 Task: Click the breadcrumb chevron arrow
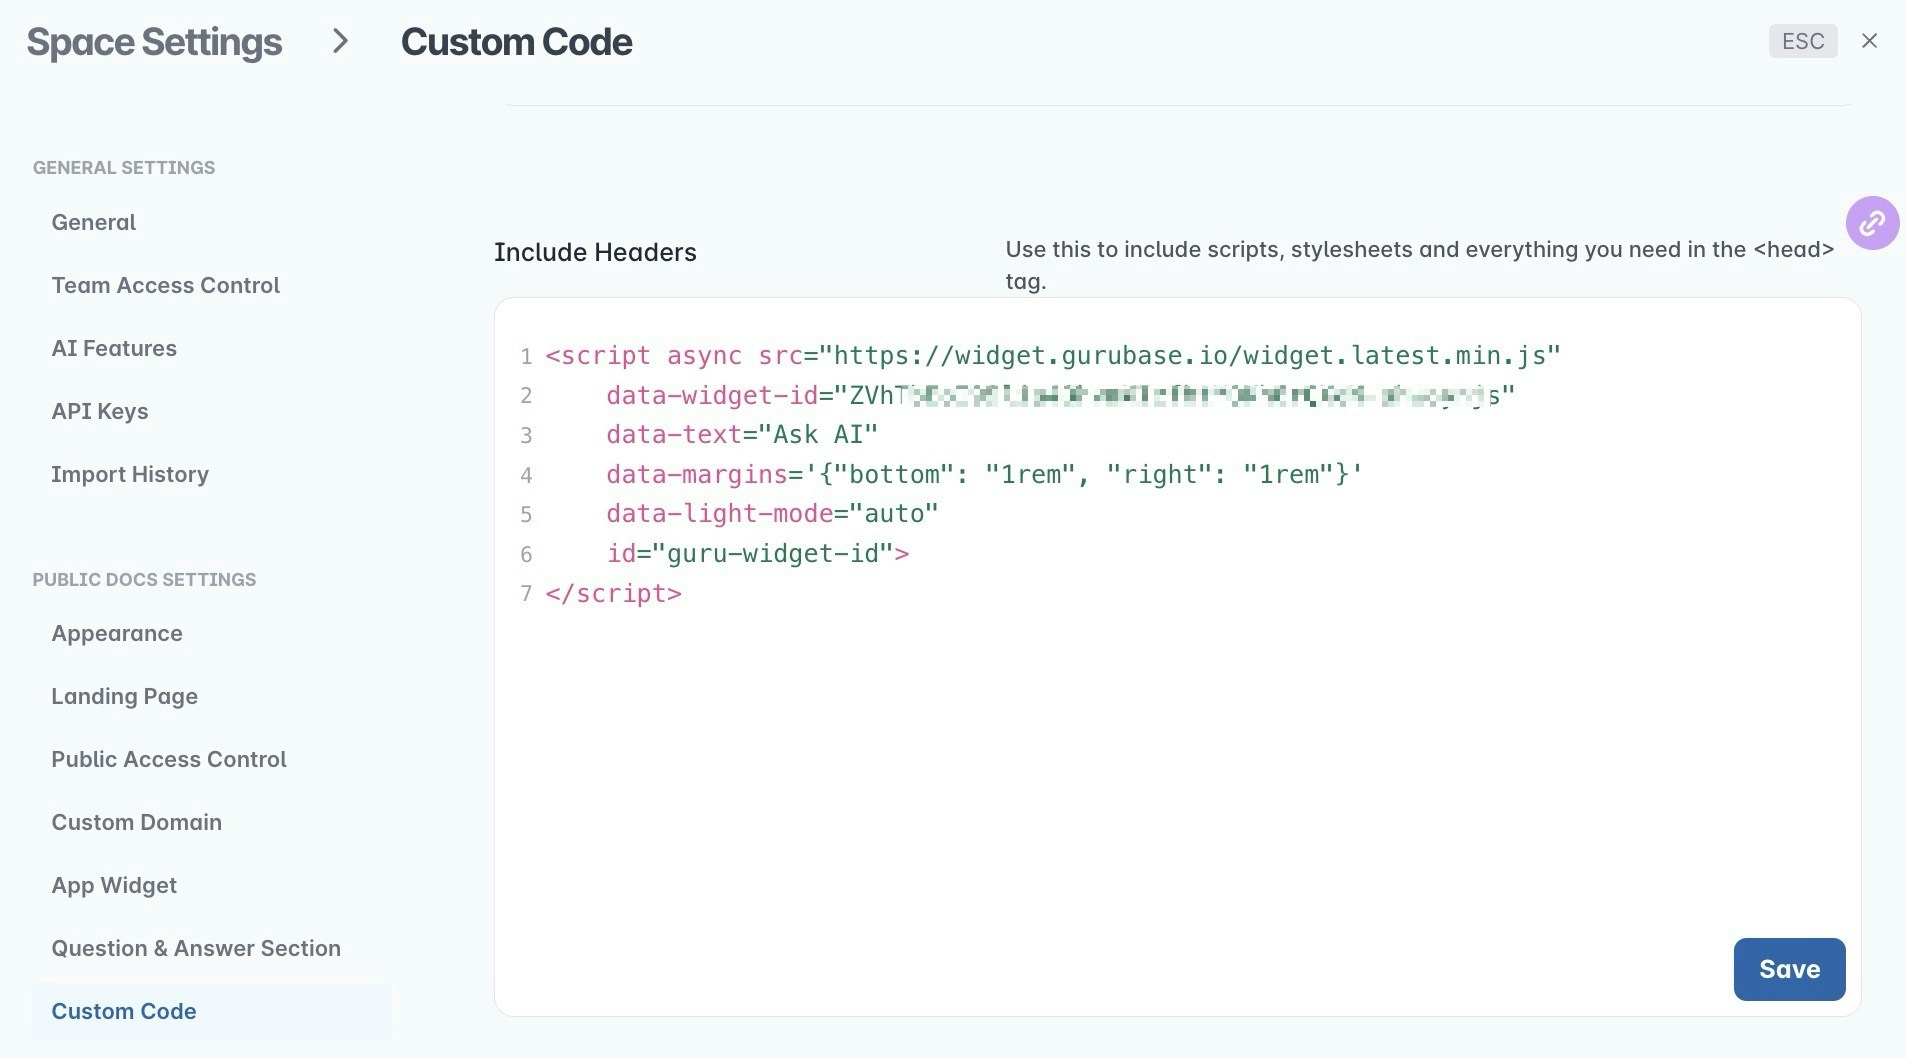pyautogui.click(x=341, y=41)
